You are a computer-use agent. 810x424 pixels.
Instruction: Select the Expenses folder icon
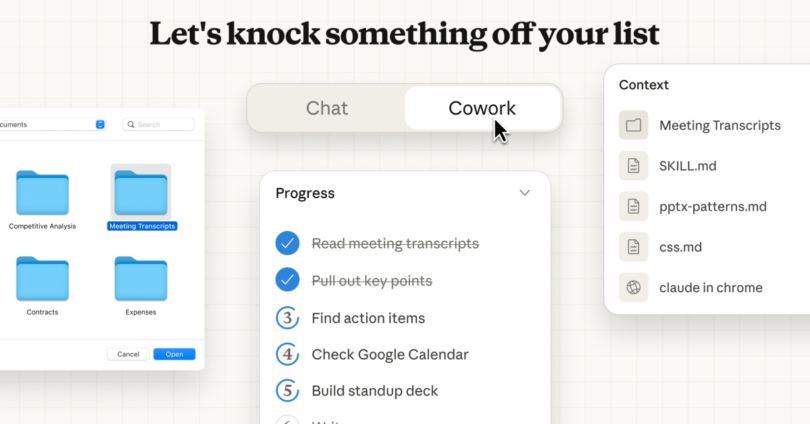click(141, 279)
